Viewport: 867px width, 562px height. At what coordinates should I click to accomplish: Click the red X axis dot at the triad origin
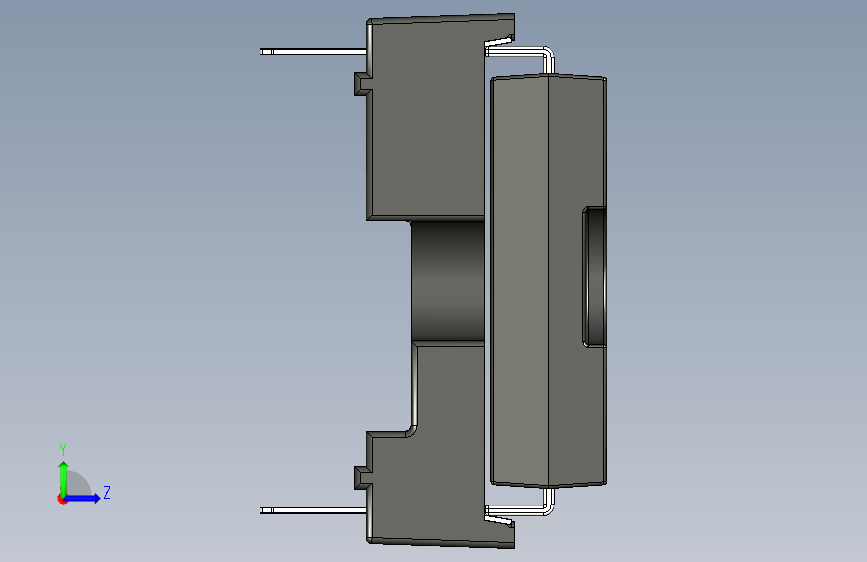coord(62,500)
